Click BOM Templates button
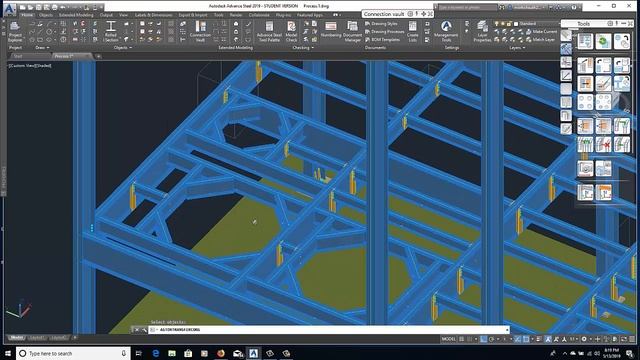This screenshot has height=360, width=640. point(382,40)
